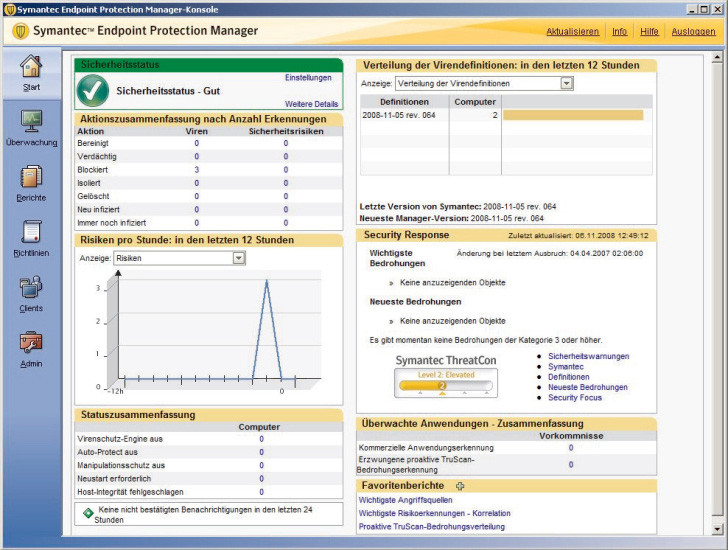Click Gelöscht Sicherheitsrisiken count 0
The width and height of the screenshot is (728, 550).
point(286,196)
